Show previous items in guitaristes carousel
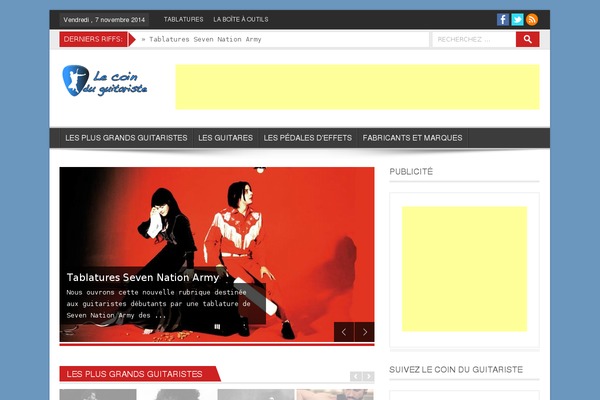This screenshot has width=600, height=400. 356,376
